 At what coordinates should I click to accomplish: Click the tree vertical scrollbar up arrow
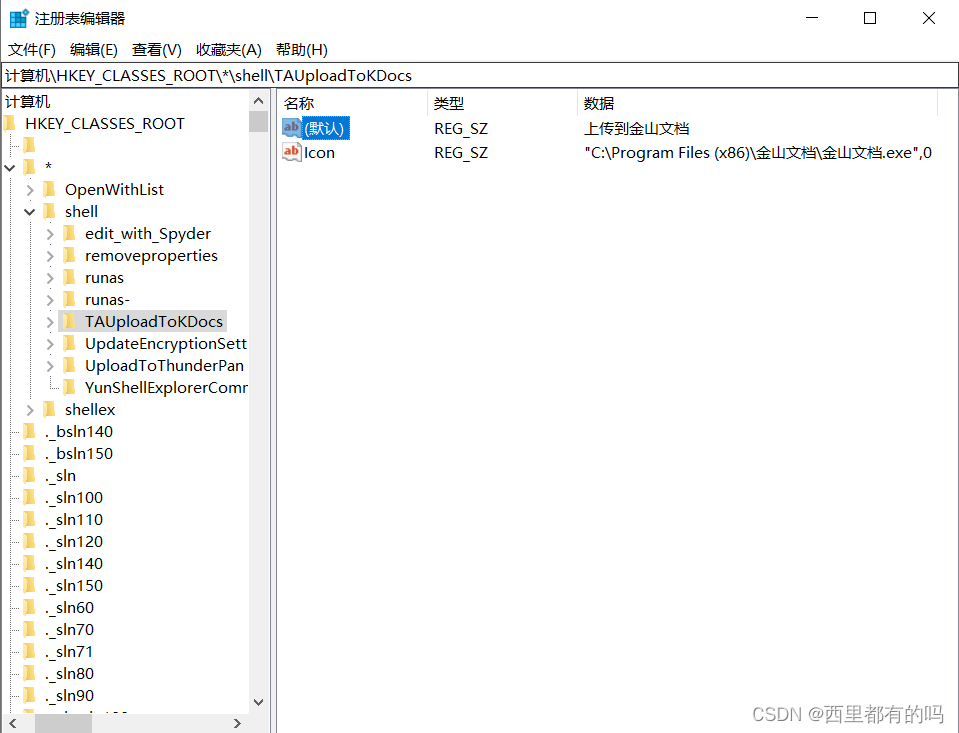259,101
